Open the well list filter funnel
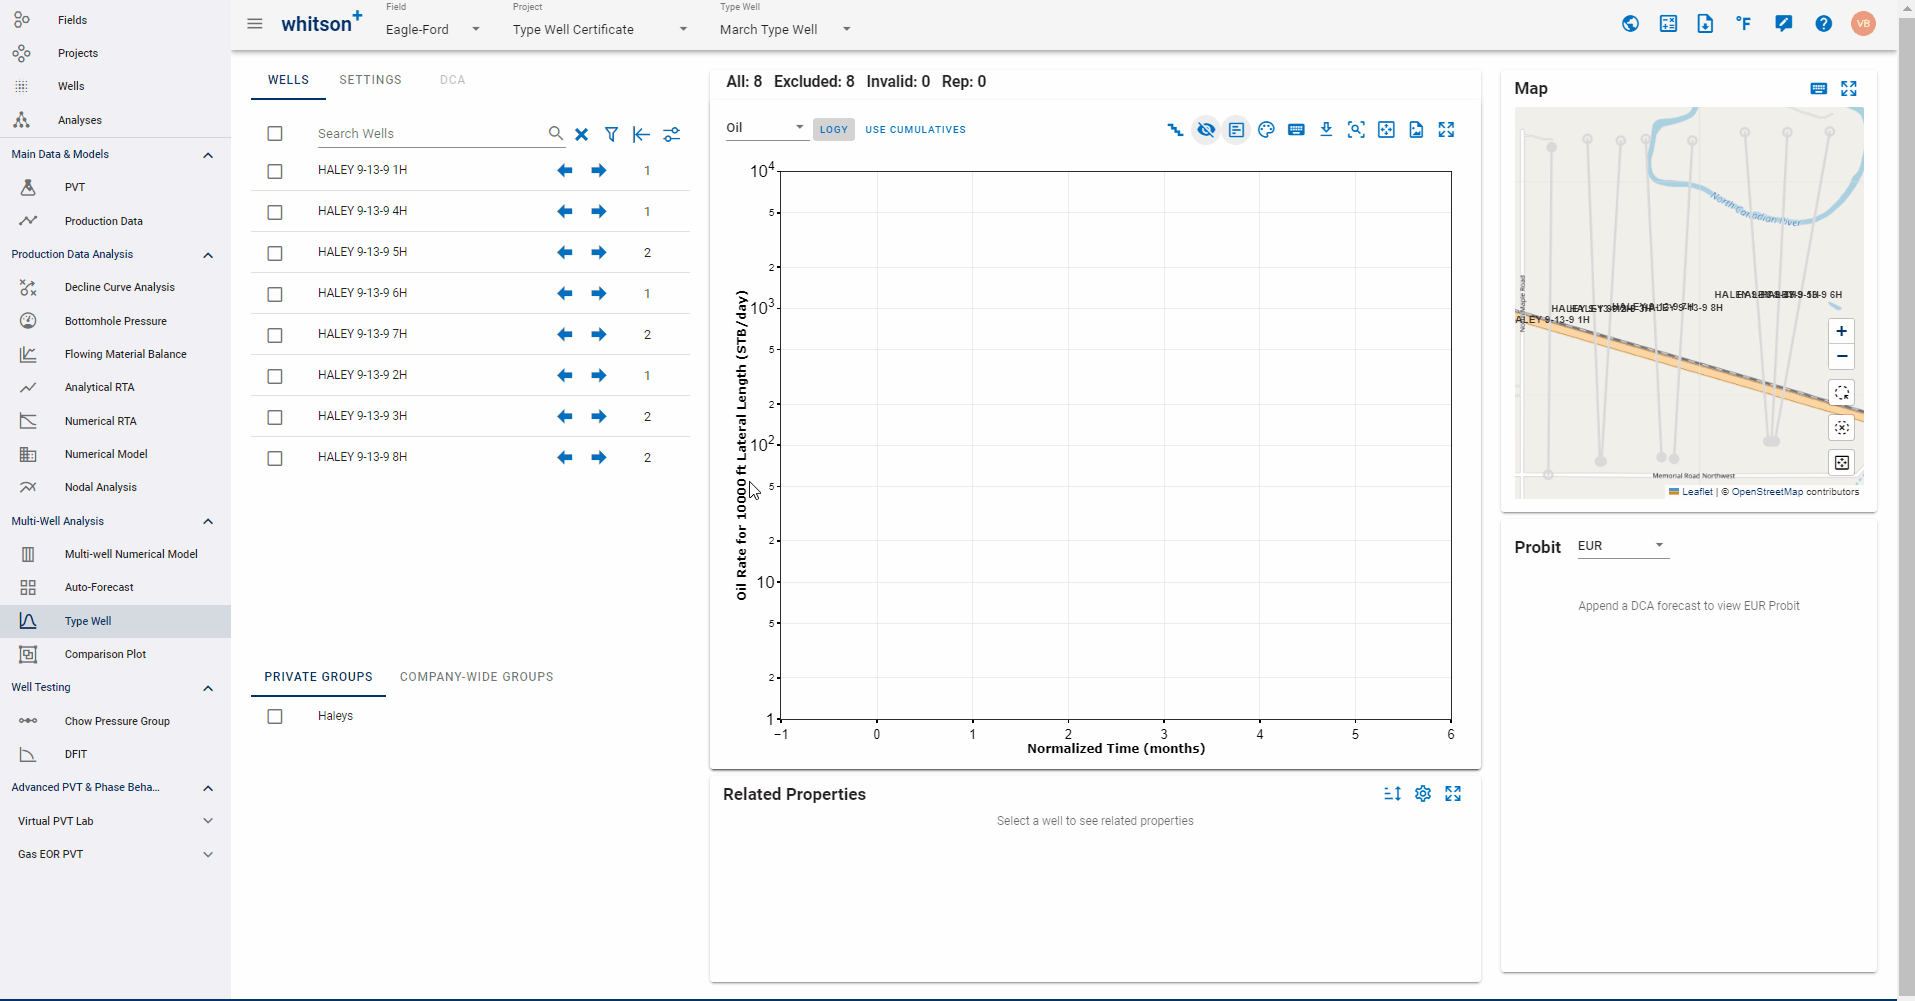 pyautogui.click(x=611, y=134)
